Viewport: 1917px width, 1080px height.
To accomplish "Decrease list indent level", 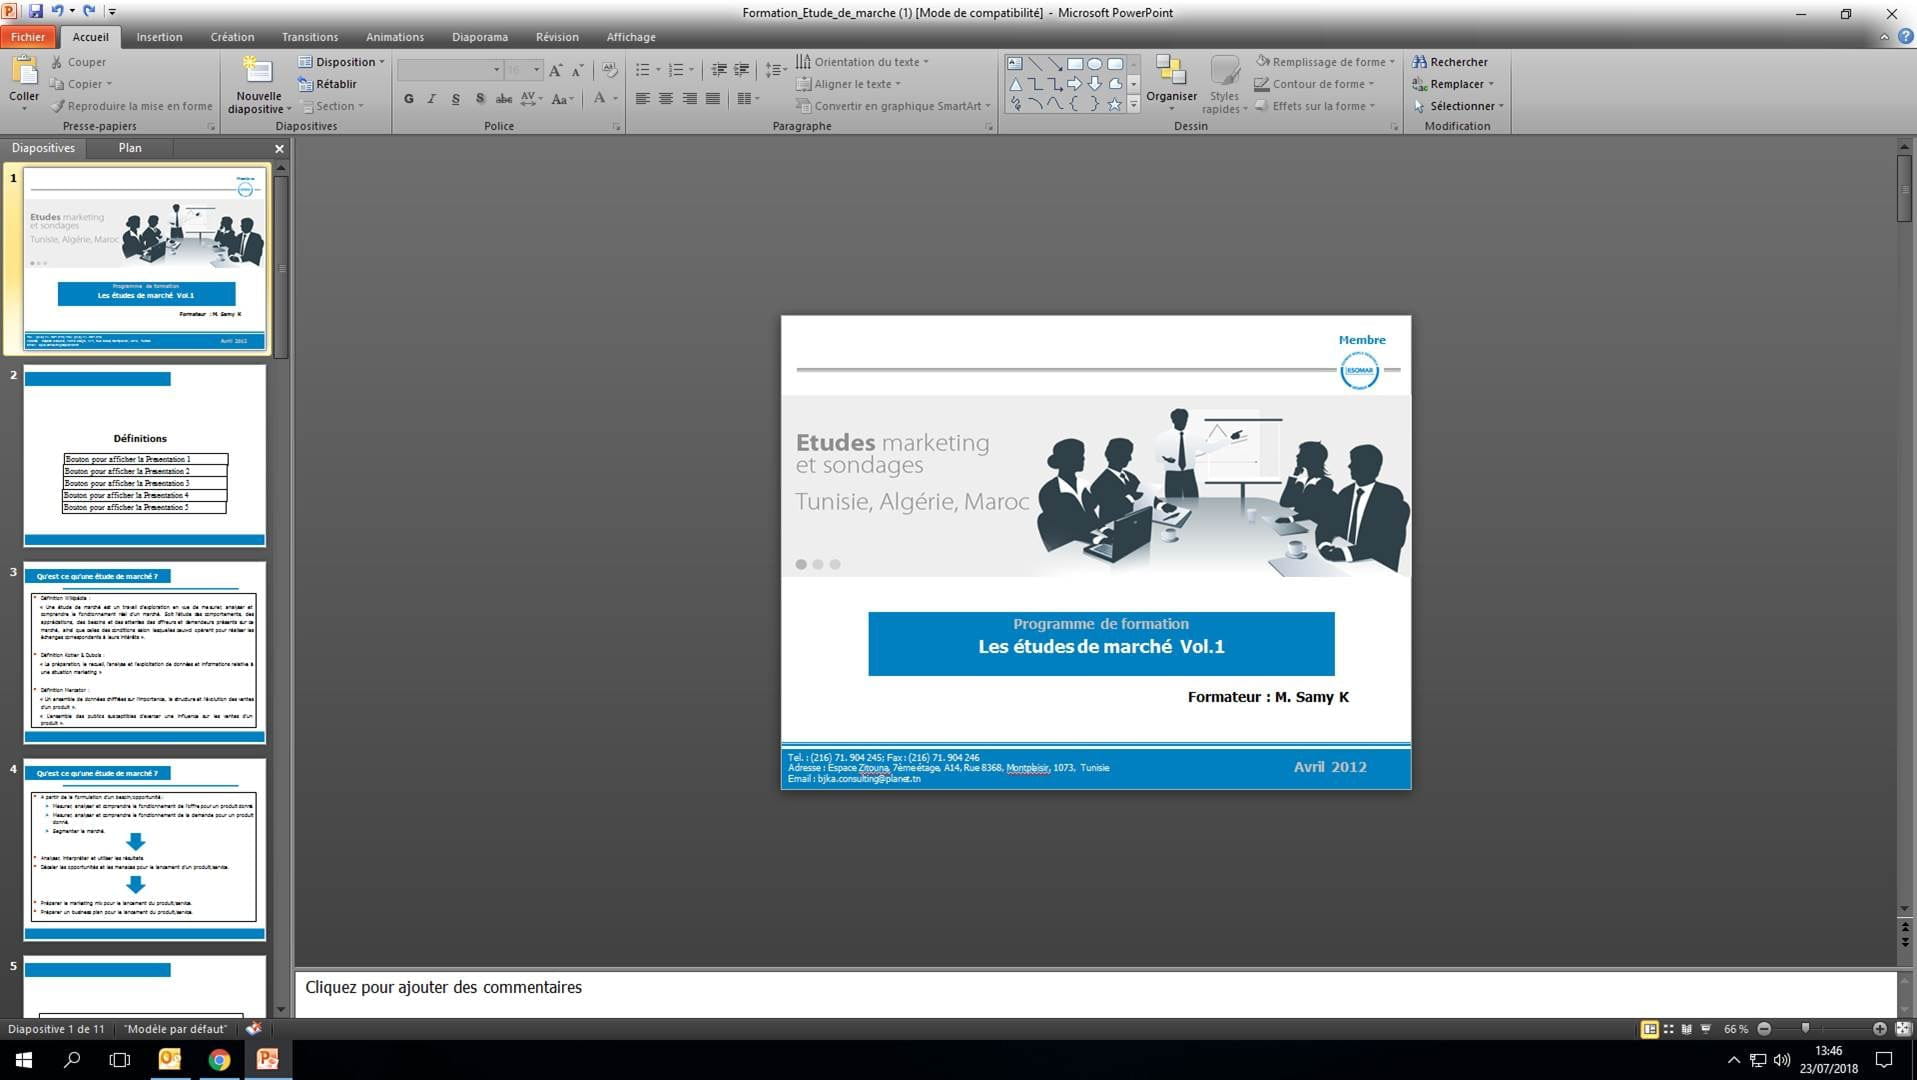I will tap(719, 70).
